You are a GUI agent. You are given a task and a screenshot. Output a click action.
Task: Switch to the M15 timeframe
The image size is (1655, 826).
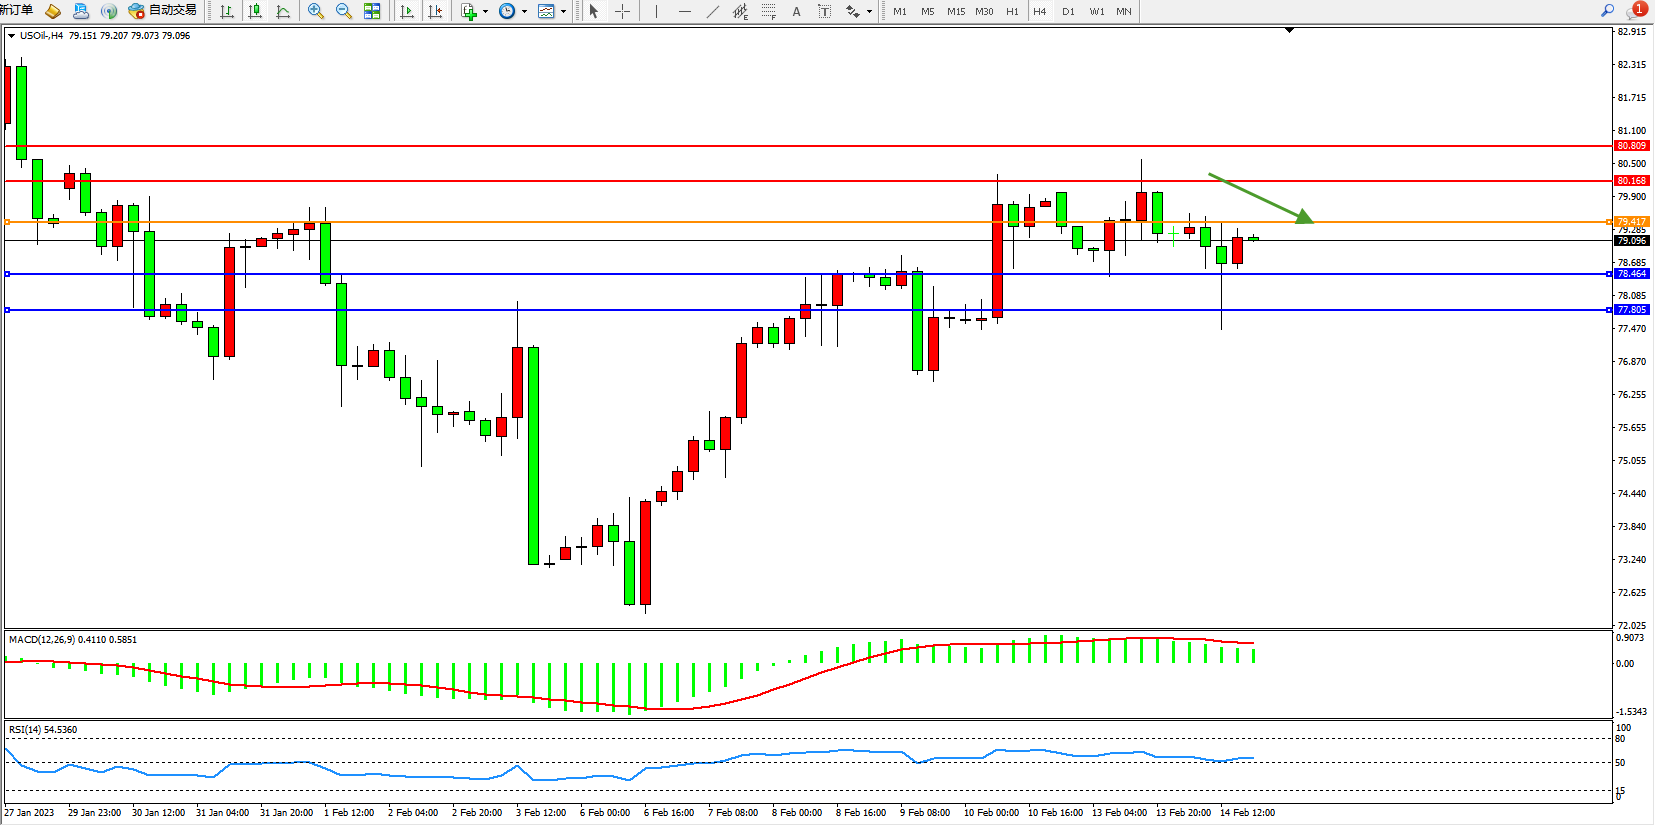coord(956,11)
